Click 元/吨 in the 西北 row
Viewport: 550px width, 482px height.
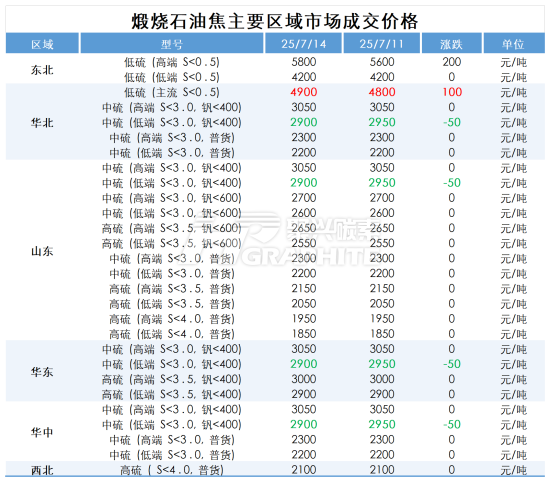514,470
